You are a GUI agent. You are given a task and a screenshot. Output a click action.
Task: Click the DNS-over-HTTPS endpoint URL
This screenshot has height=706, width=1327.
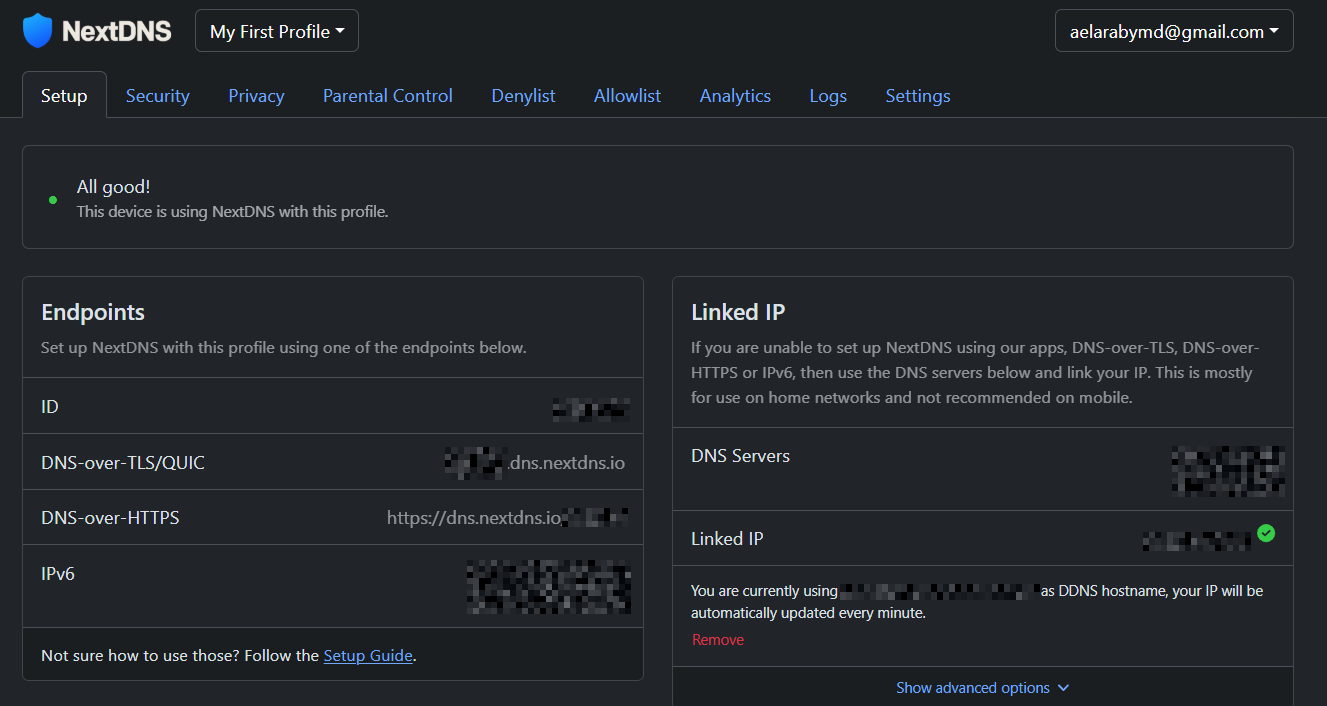pyautogui.click(x=507, y=518)
